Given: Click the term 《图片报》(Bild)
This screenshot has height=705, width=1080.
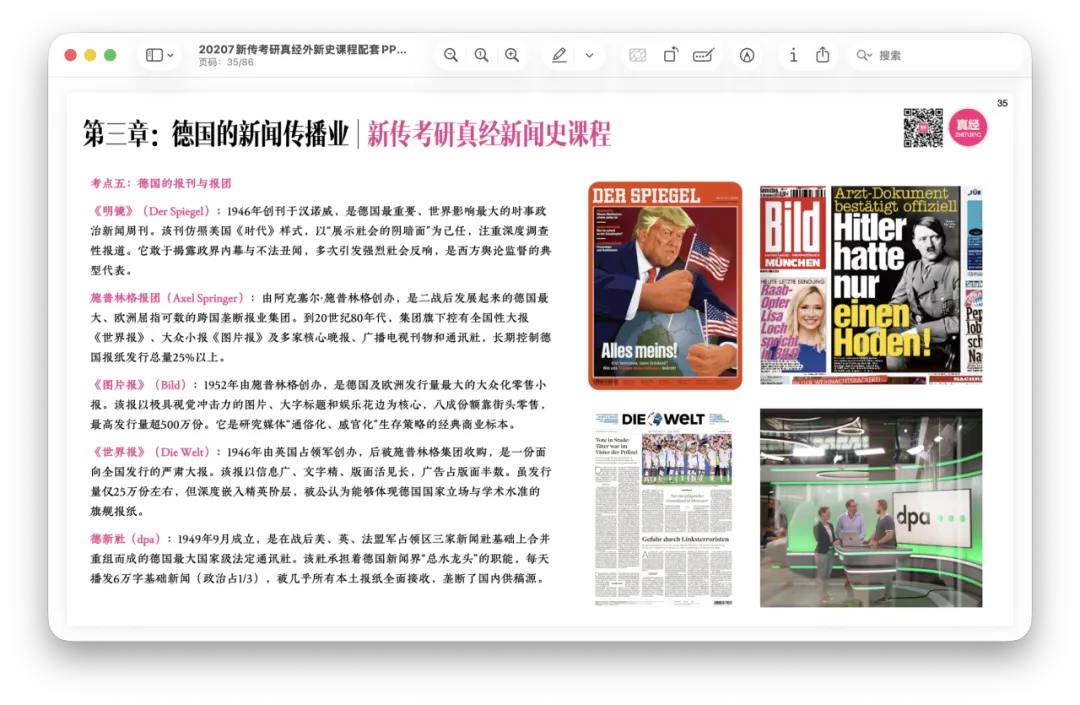Looking at the screenshot, I should click(139, 385).
